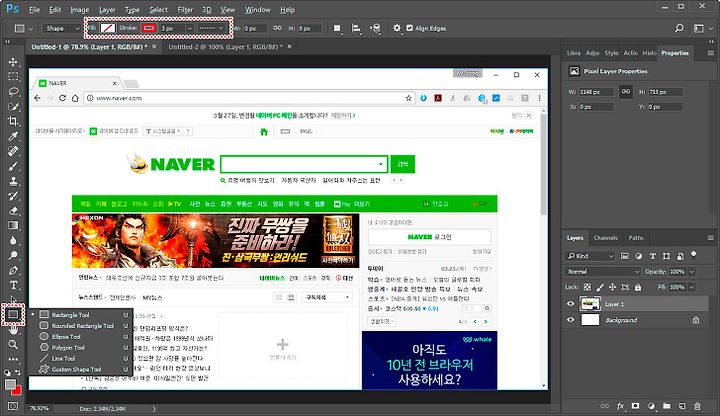
Task: Hide the Background layer eye icon
Action: tap(571, 320)
